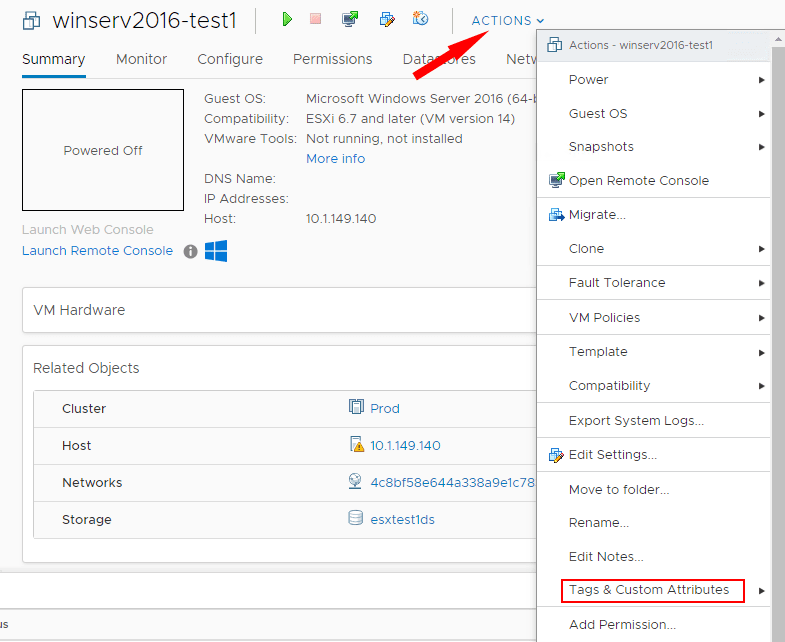Click the Launch Remote Console link
This screenshot has width=785, height=642.
(x=97, y=250)
